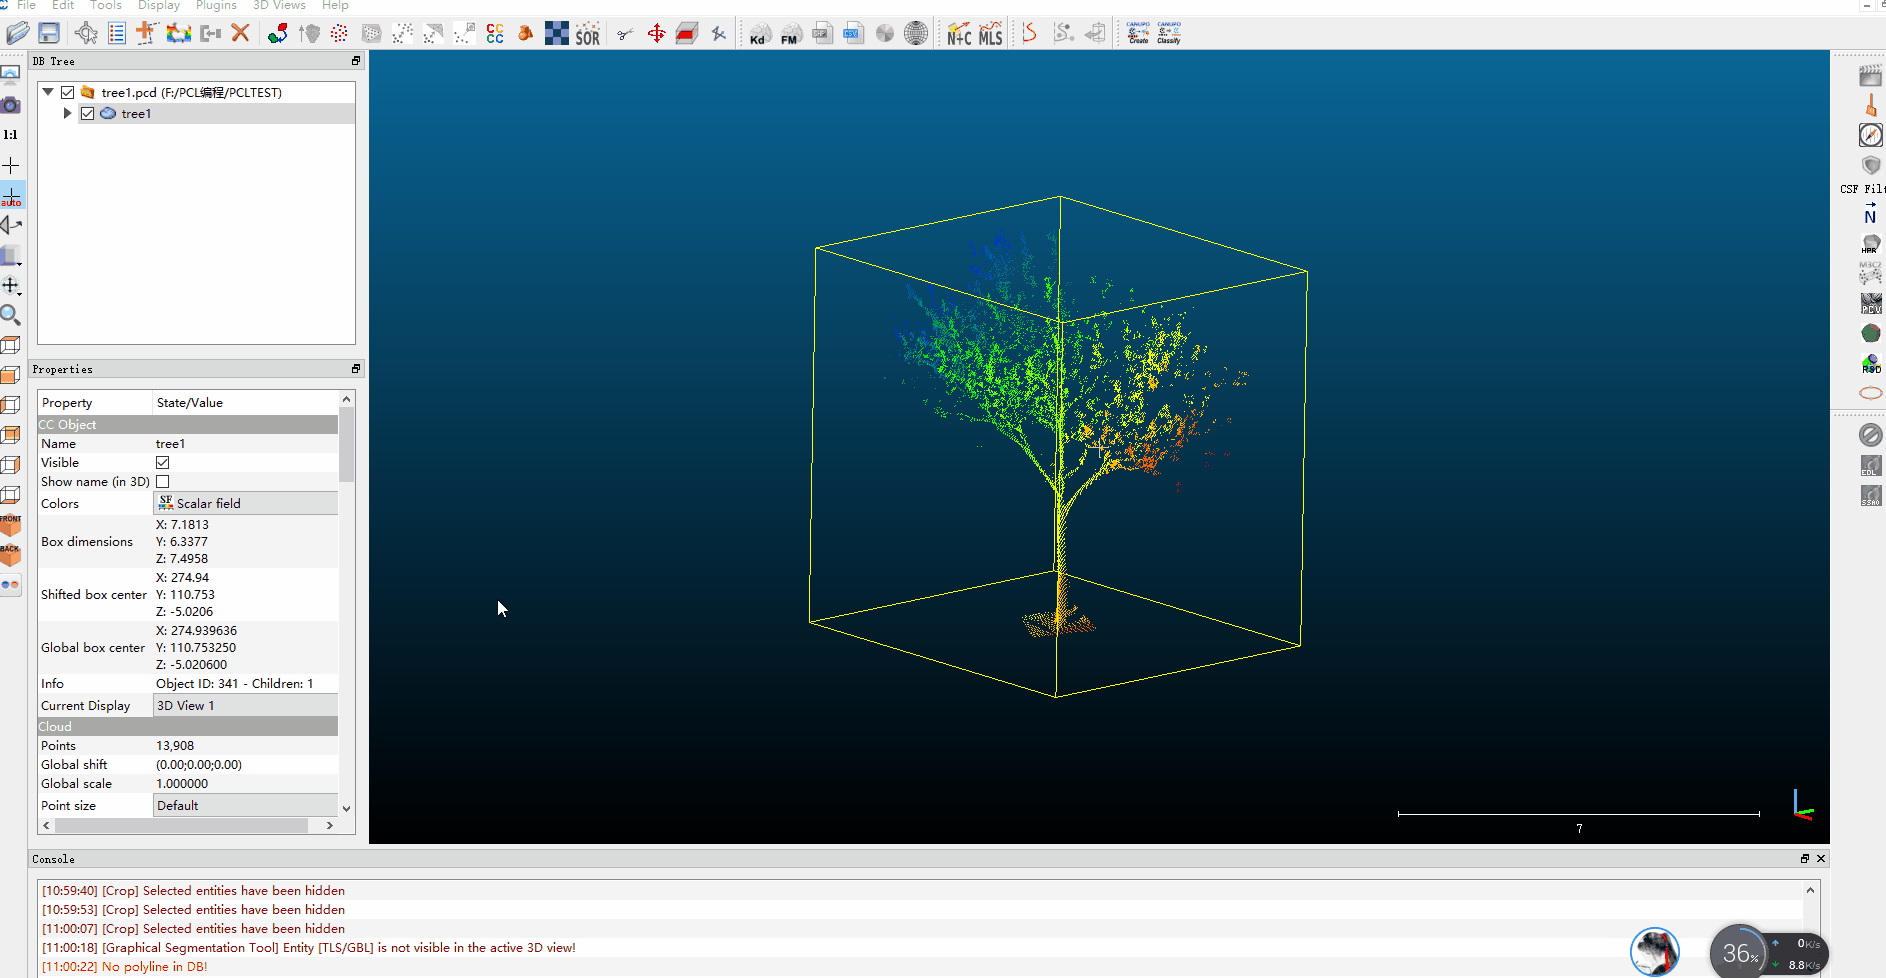Launch the CANUPO Classify plugin
This screenshot has height=978, width=1886.
click(1167, 33)
